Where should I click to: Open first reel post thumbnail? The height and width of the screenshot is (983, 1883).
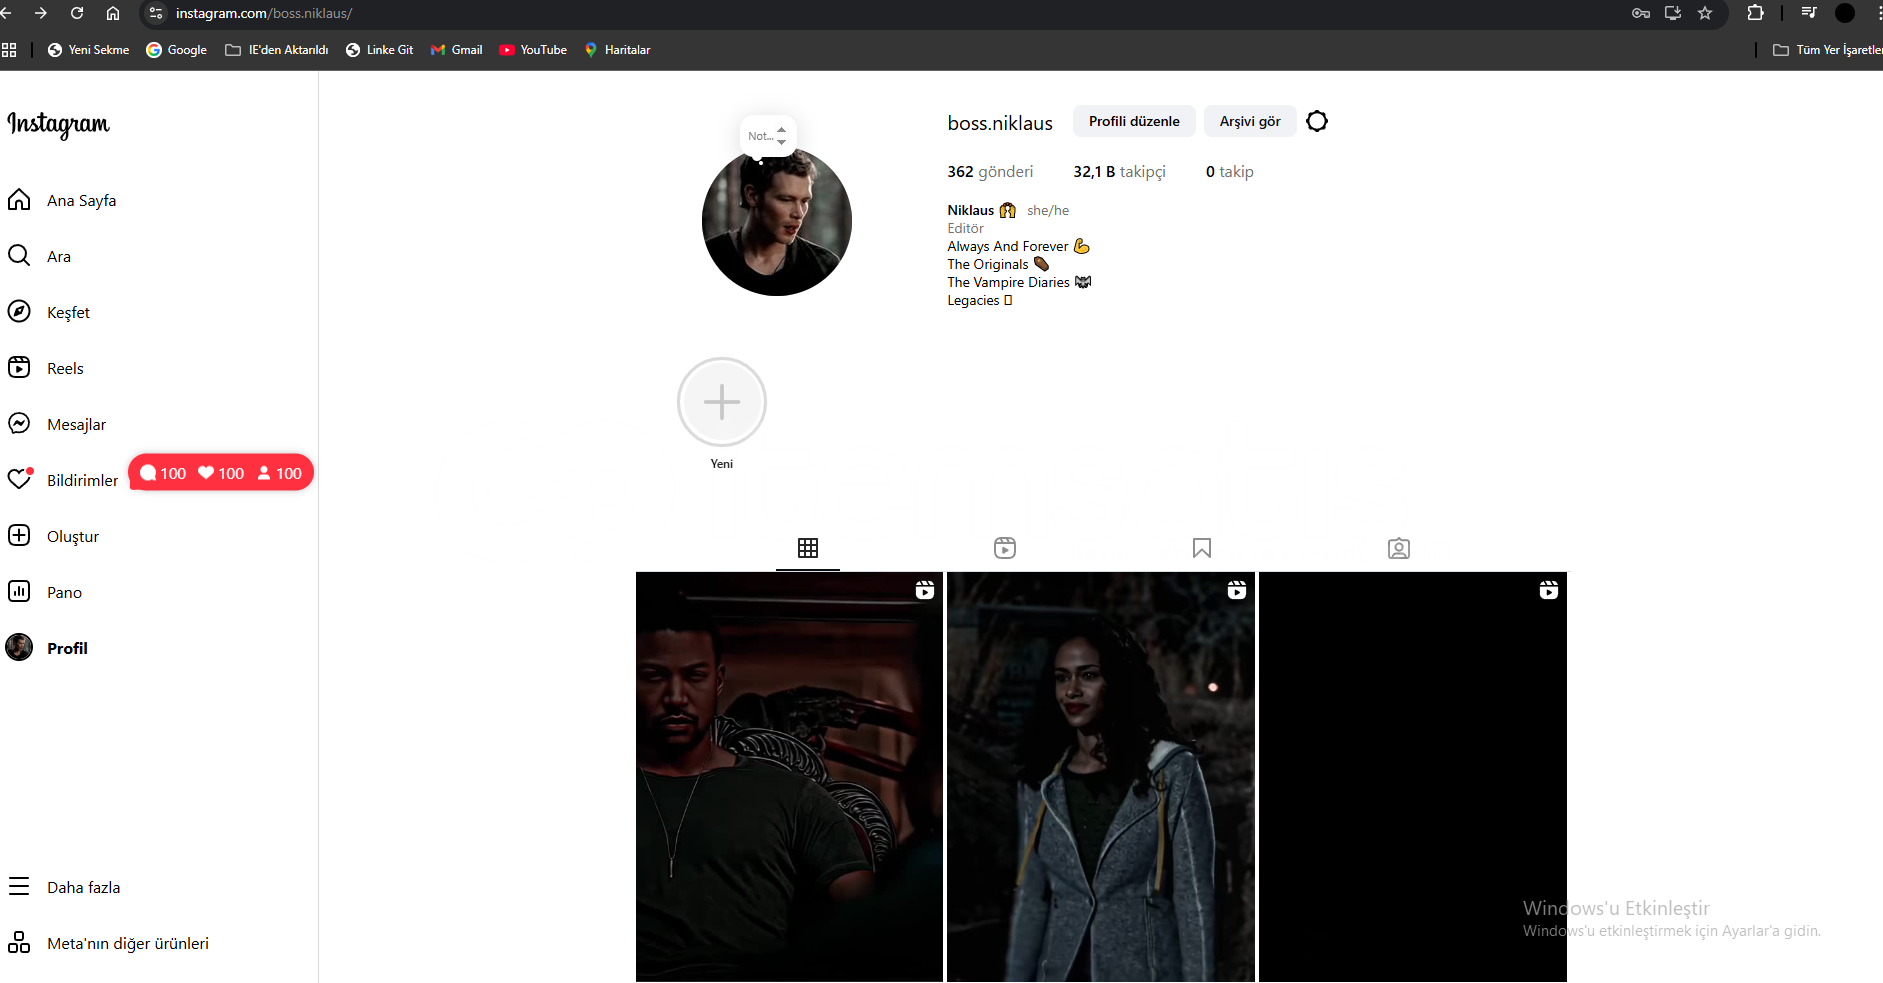click(x=789, y=777)
